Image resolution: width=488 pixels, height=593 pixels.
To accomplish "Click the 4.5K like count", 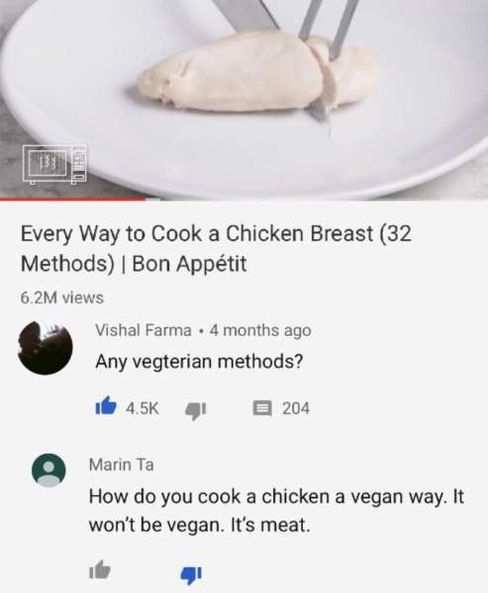I will click(142, 408).
